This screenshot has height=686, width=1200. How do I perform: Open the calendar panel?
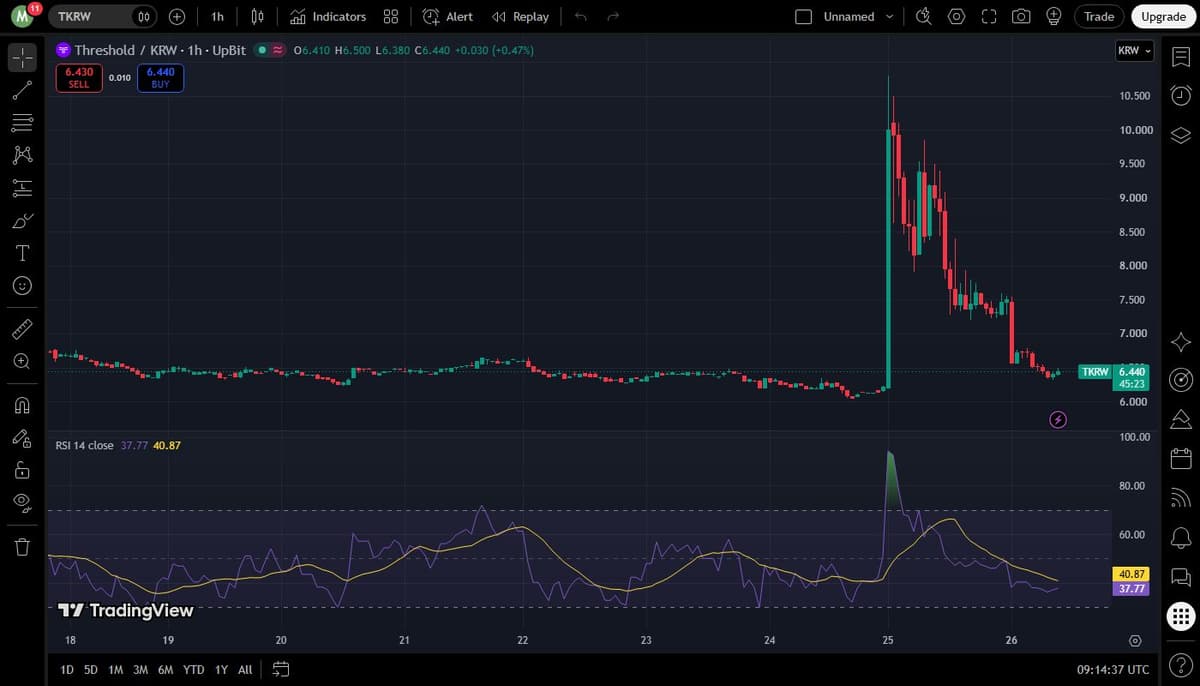[x=1180, y=458]
